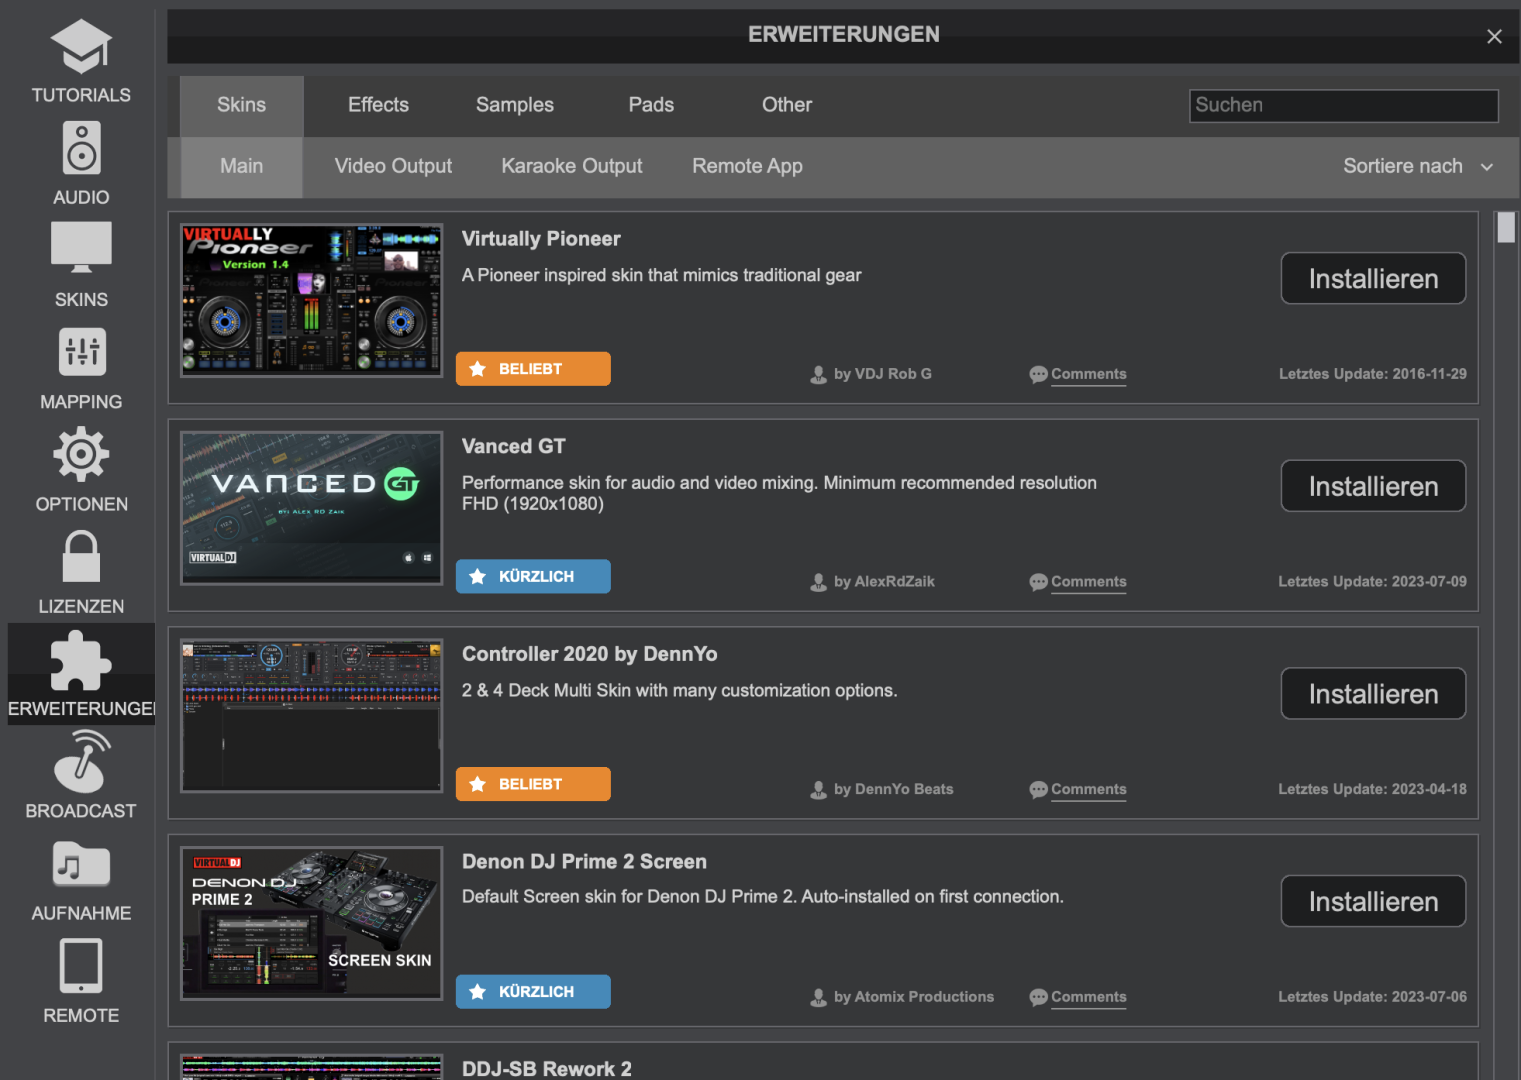1521x1080 pixels.
Task: Open the Audio speaker settings icon
Action: click(81, 148)
